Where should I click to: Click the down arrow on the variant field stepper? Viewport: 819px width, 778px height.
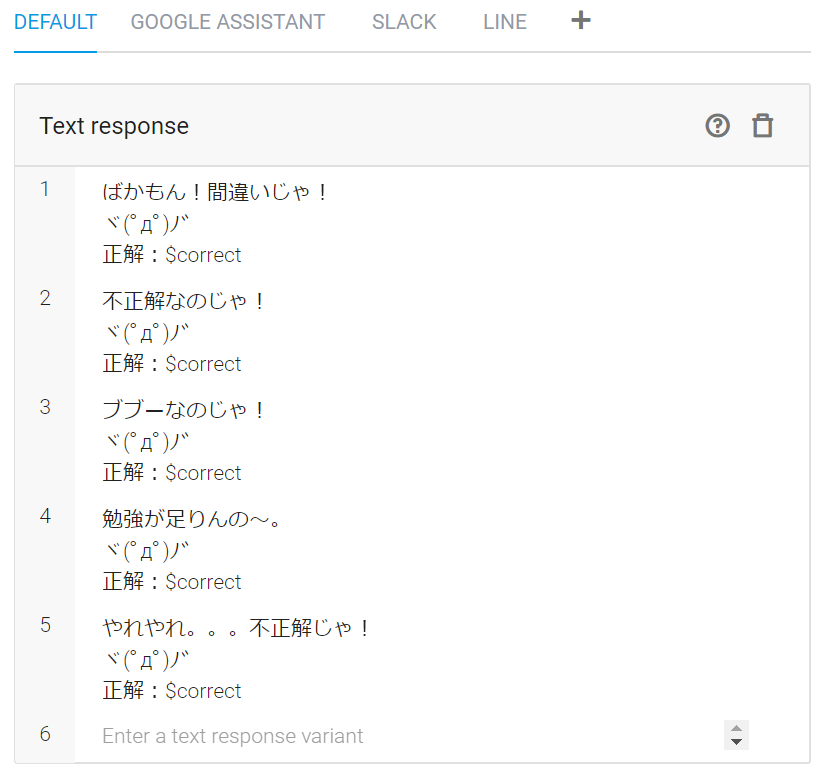[737, 742]
